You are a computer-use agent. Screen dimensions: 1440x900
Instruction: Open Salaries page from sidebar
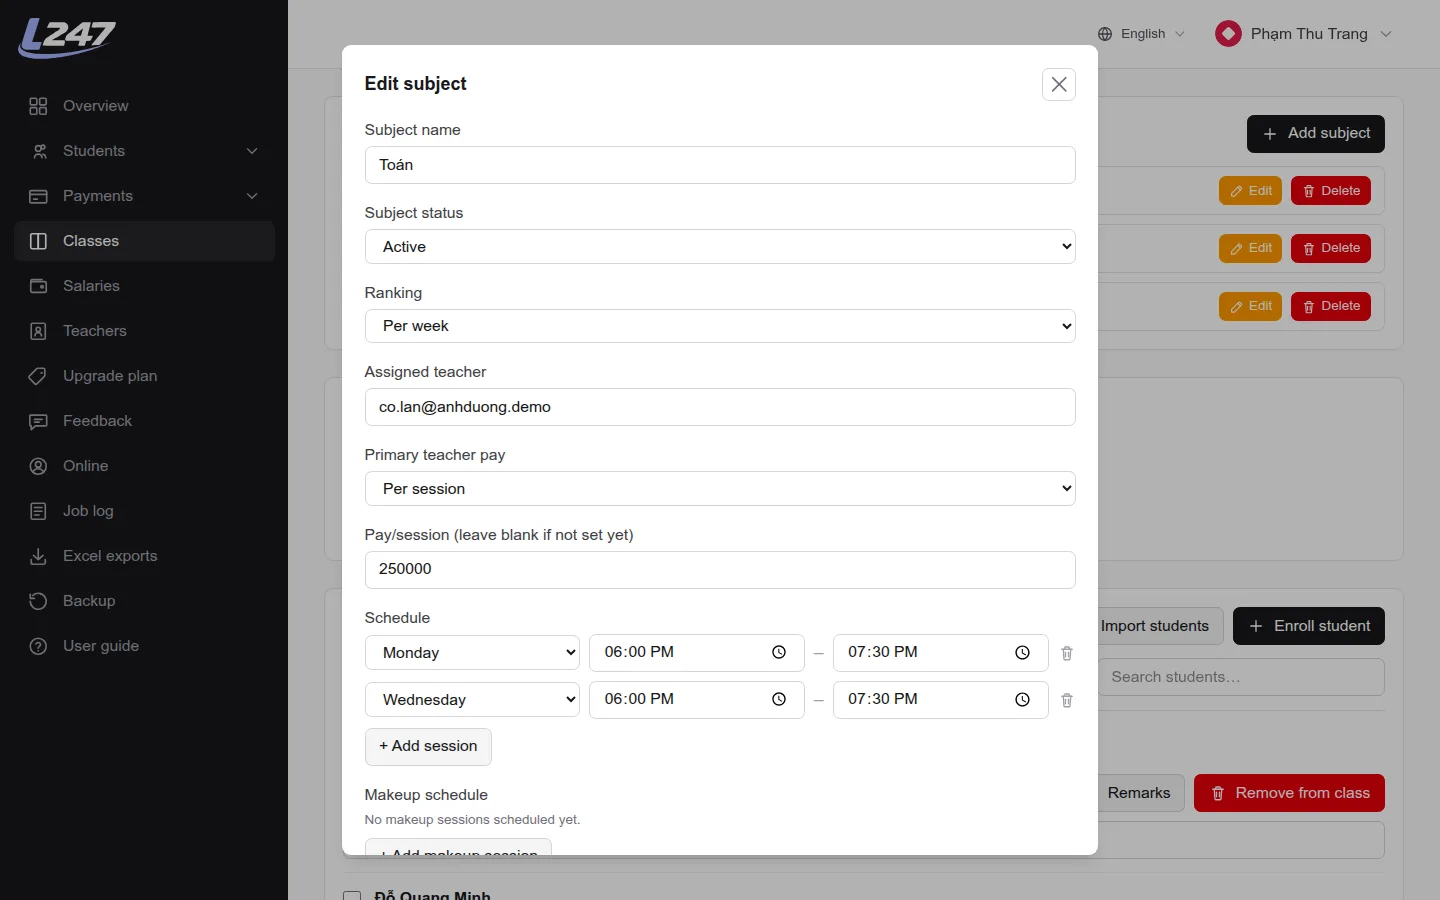(145, 286)
